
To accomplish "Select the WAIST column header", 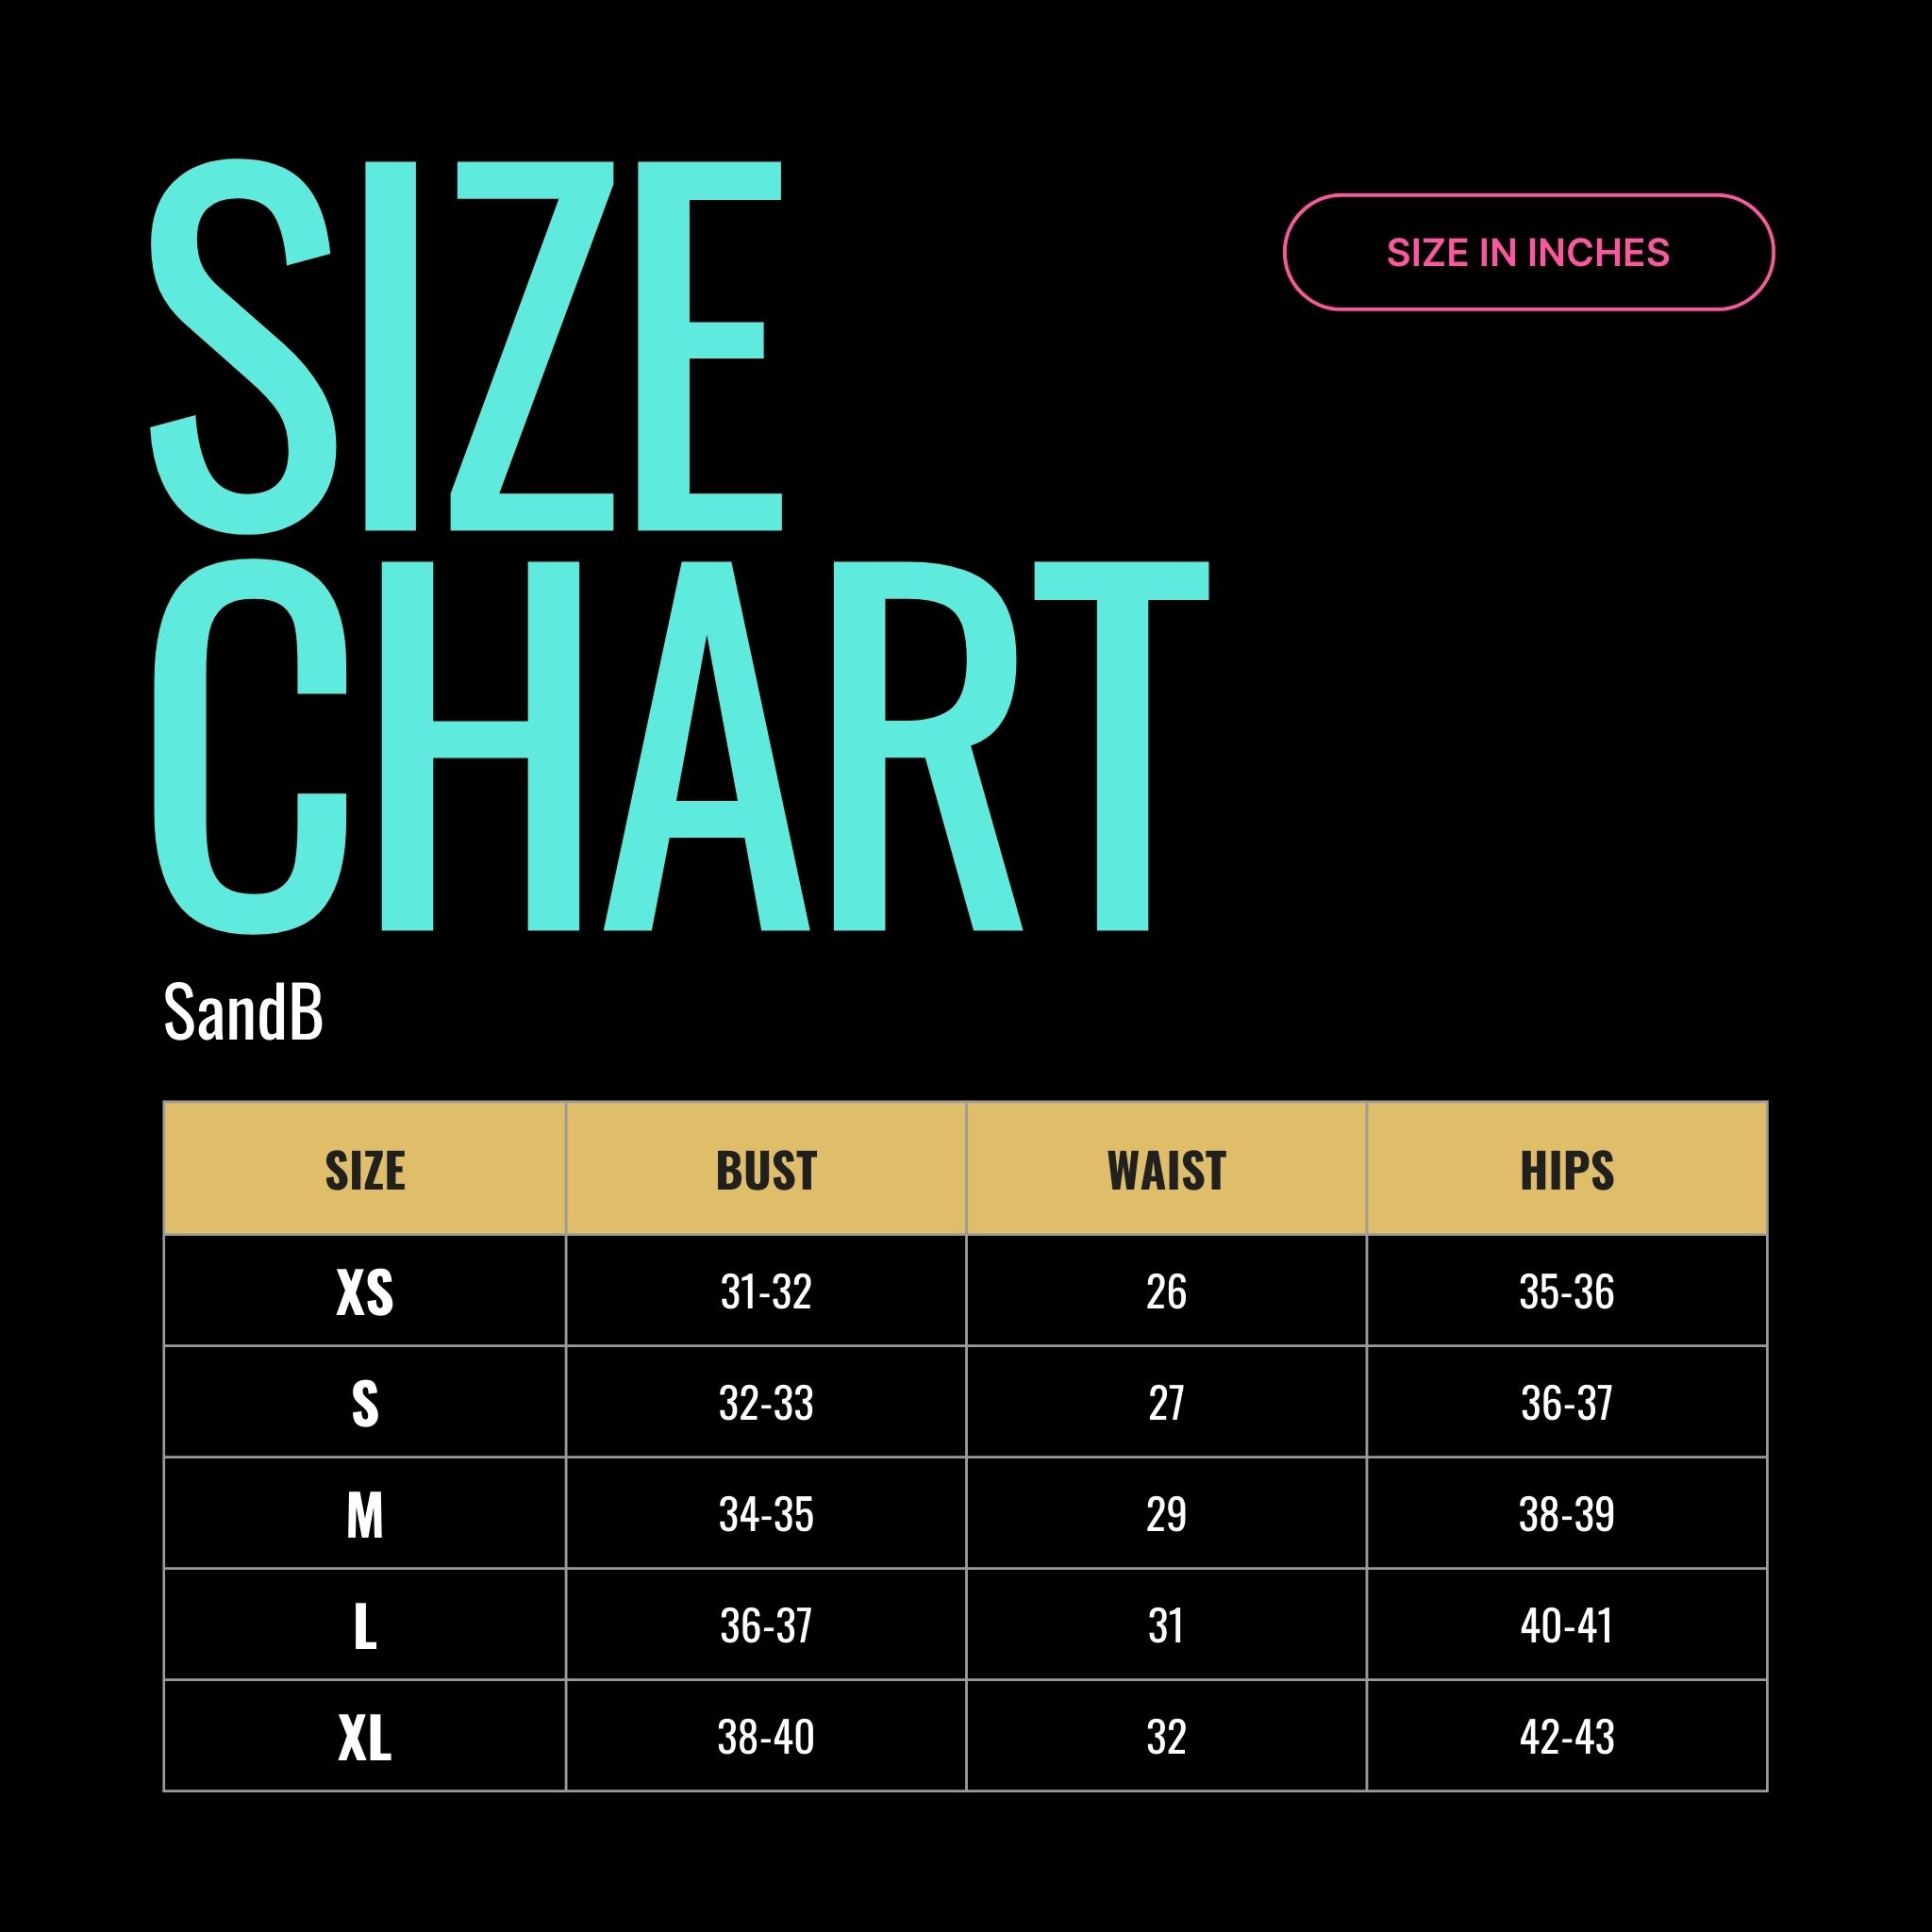I will pos(1166,1170).
